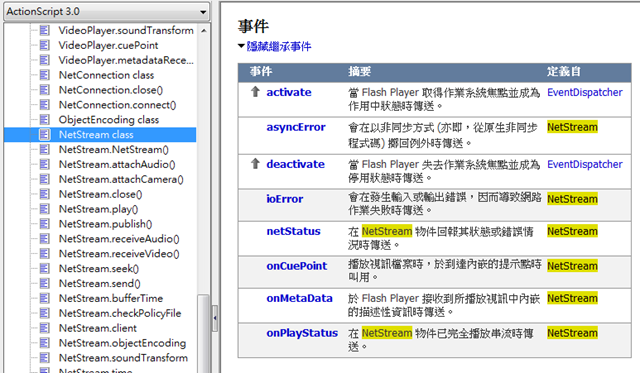The height and width of the screenshot is (373, 640).
Task: Click page icon for ObjectEncoding class
Action: click(x=44, y=120)
